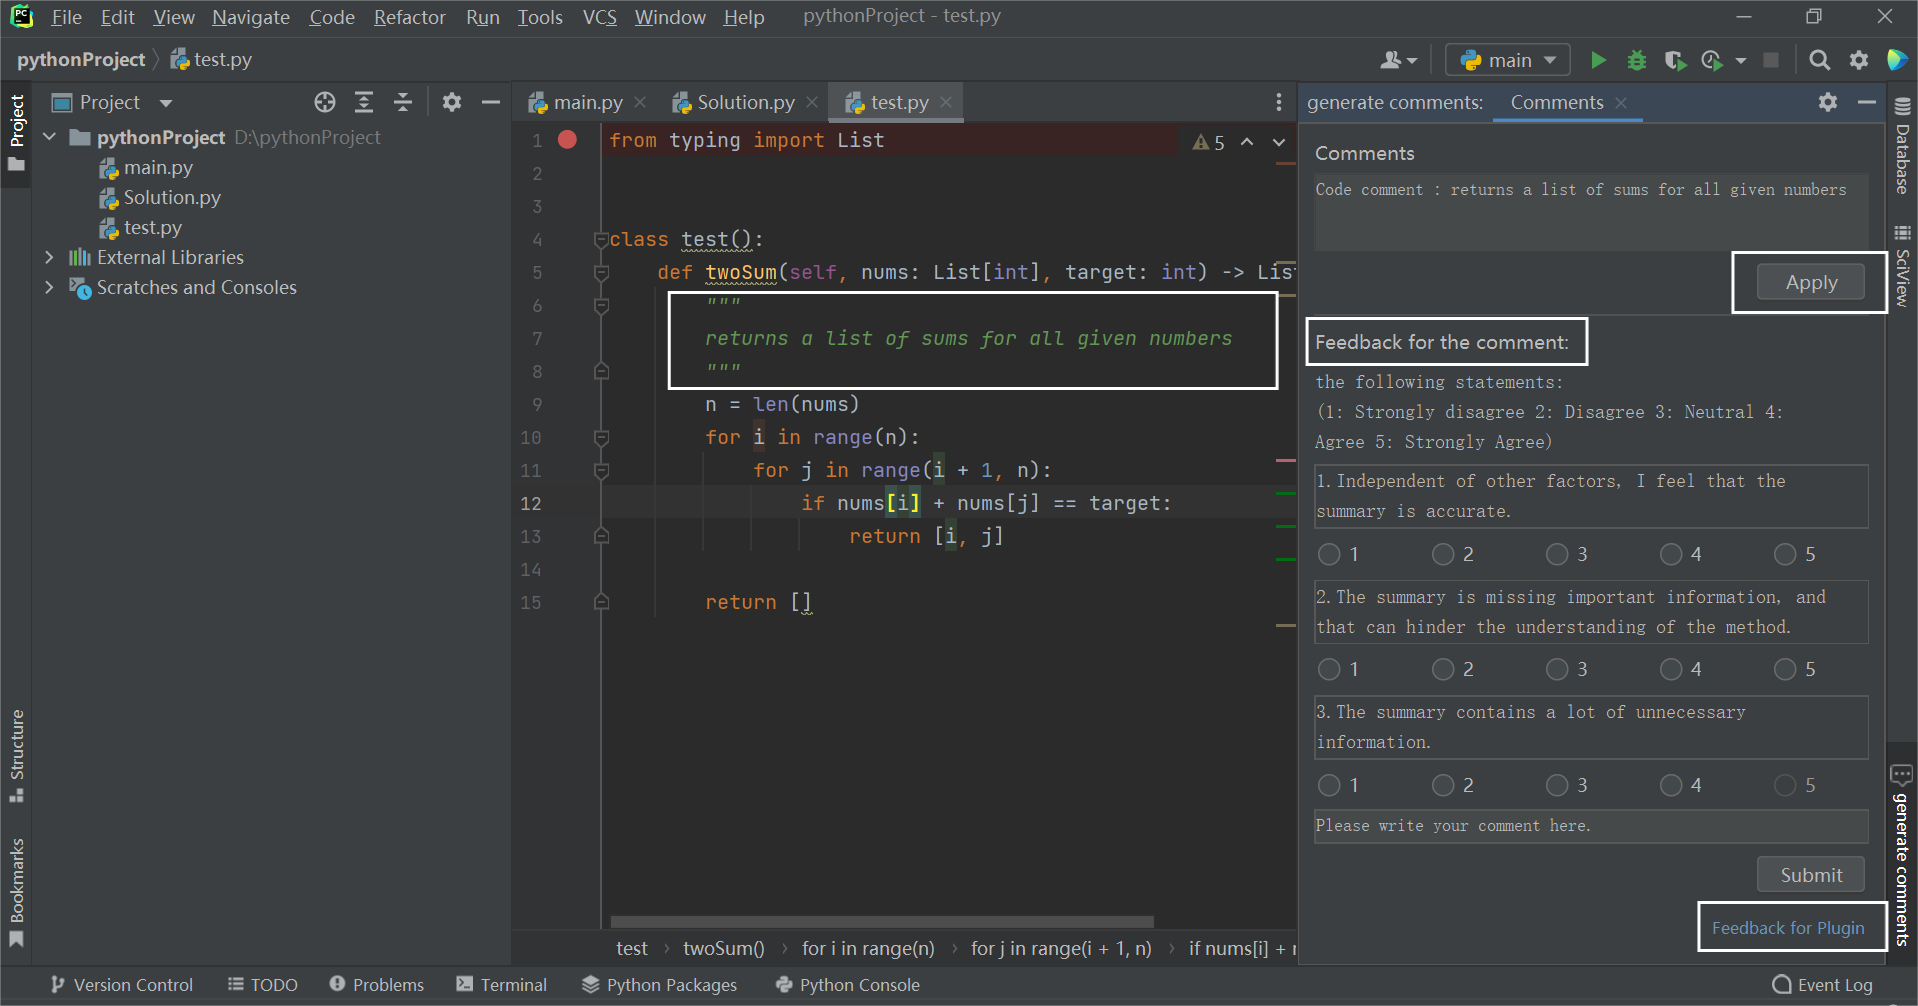Open the VCS menu
The width and height of the screenshot is (1918, 1006).
[599, 17]
